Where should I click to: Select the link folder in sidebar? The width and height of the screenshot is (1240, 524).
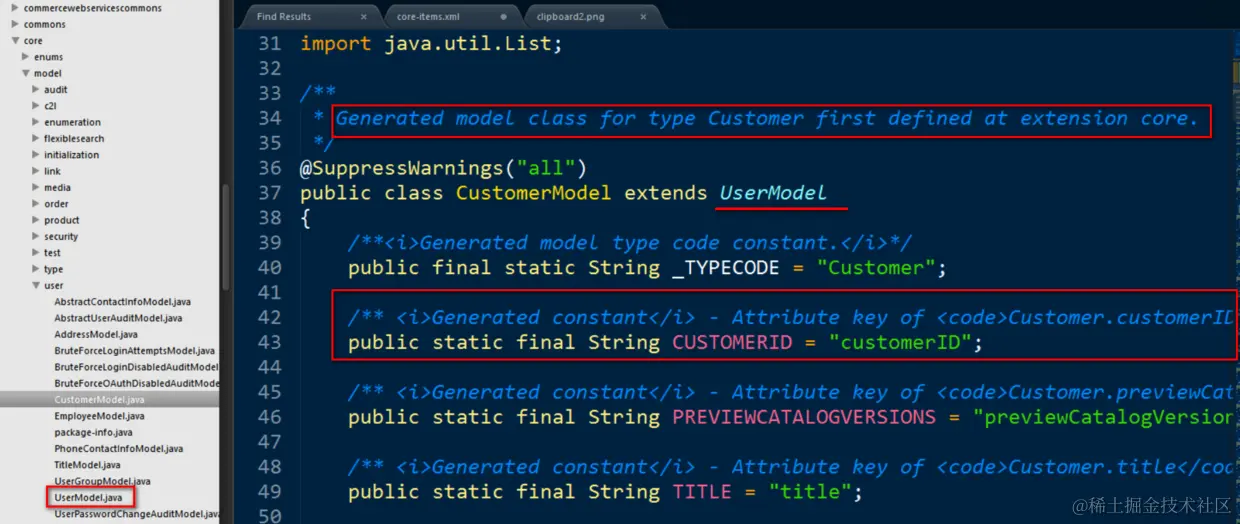point(52,171)
